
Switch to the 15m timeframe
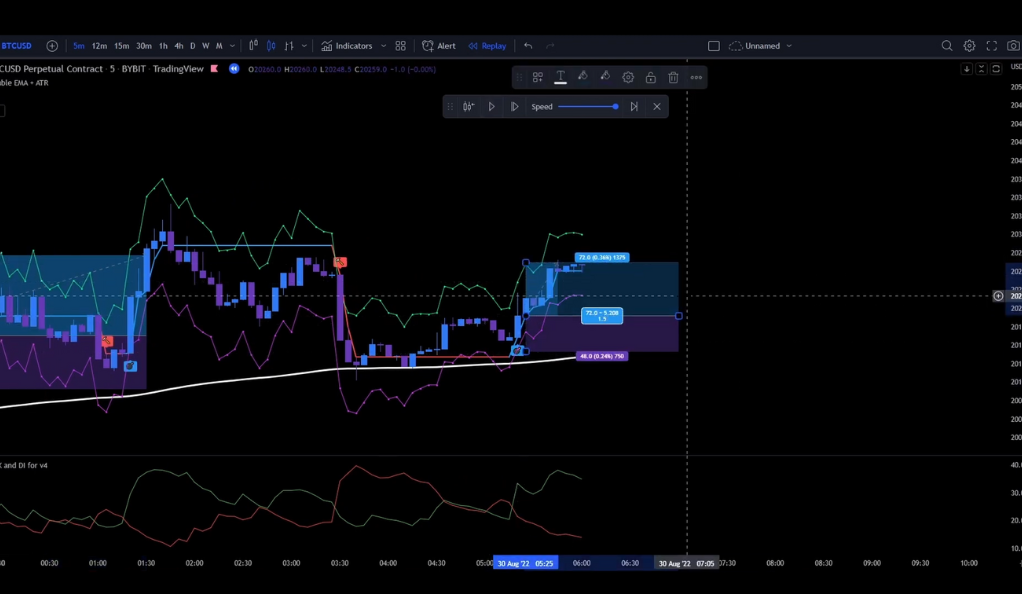coord(121,46)
